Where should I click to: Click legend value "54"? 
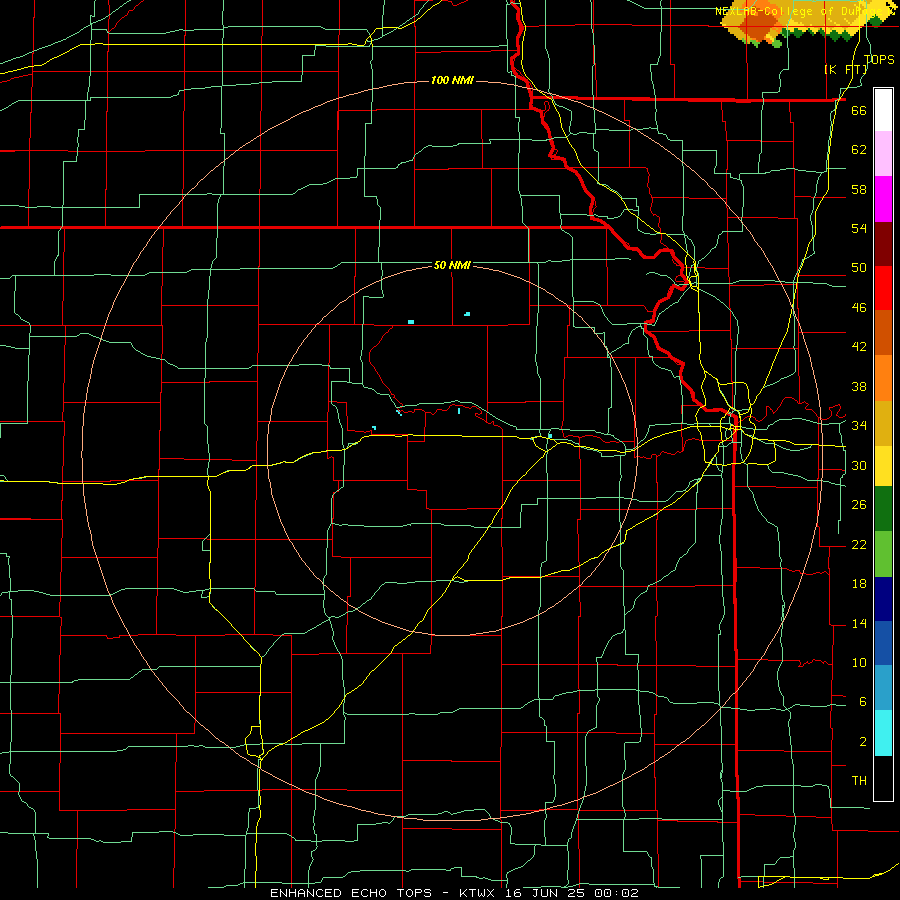pos(859,228)
